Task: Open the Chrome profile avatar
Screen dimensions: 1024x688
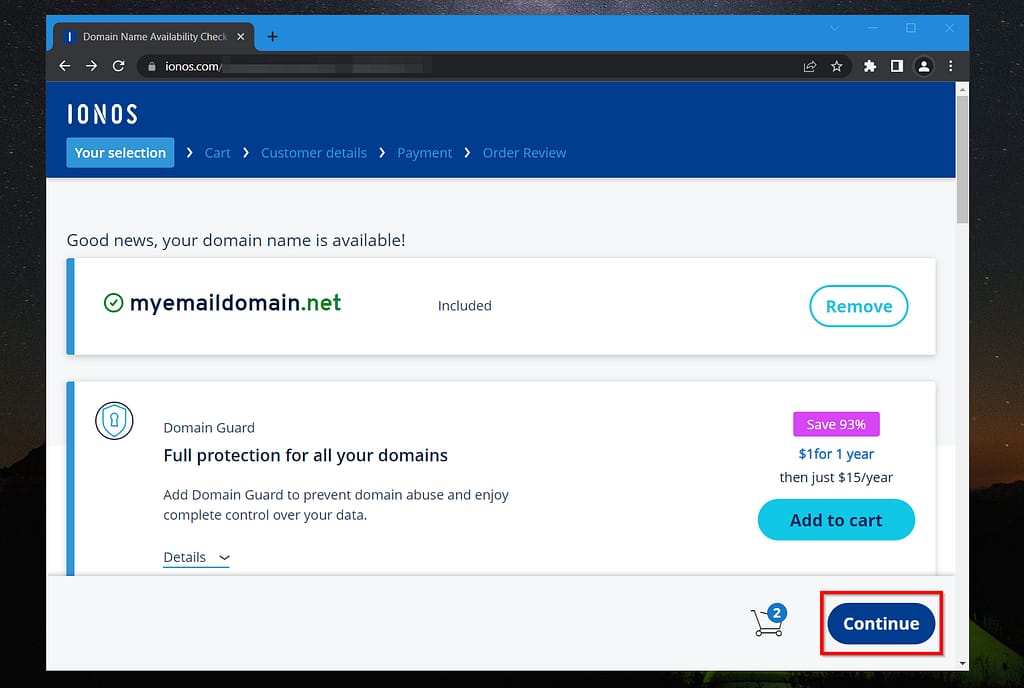Action: [923, 66]
